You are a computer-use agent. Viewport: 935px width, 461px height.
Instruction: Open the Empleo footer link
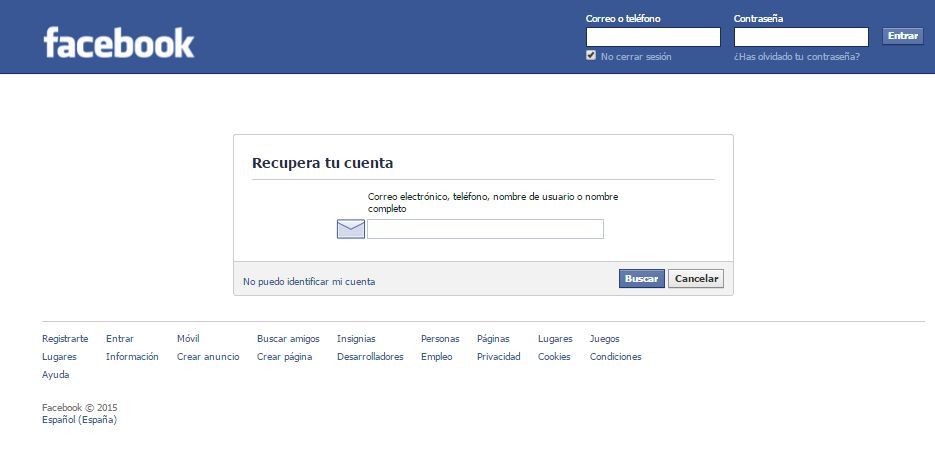tap(436, 357)
